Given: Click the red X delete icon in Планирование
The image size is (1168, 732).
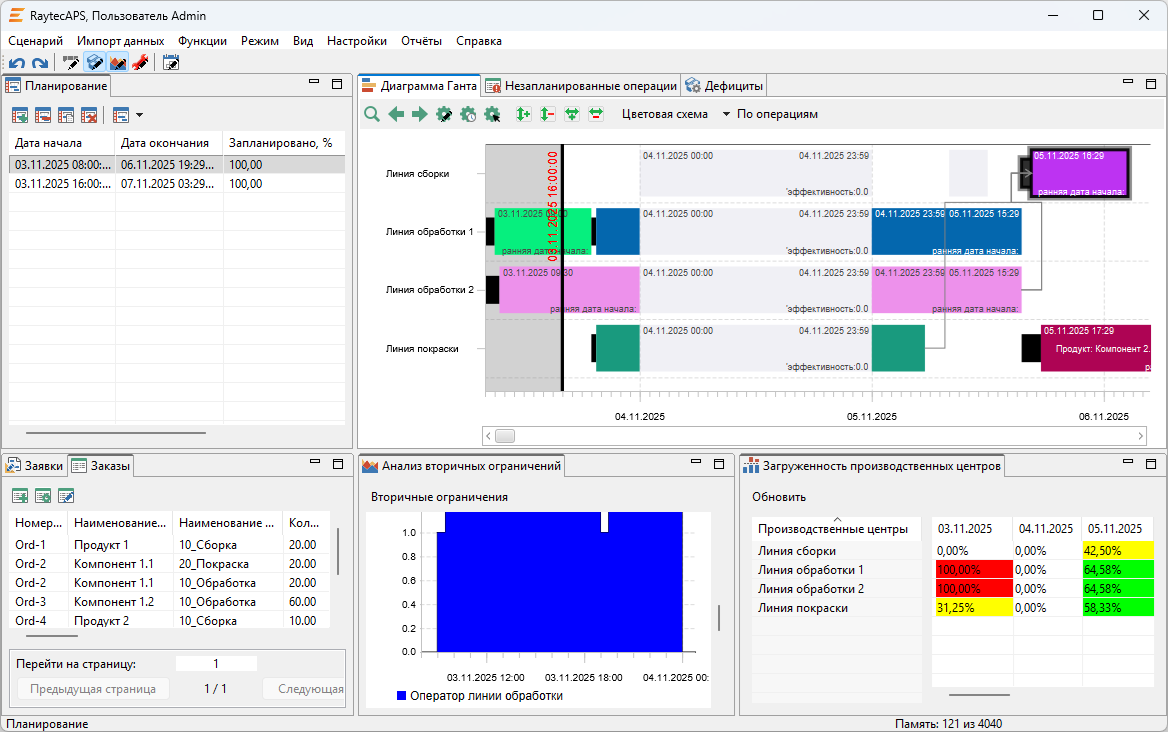Looking at the screenshot, I should (89, 115).
